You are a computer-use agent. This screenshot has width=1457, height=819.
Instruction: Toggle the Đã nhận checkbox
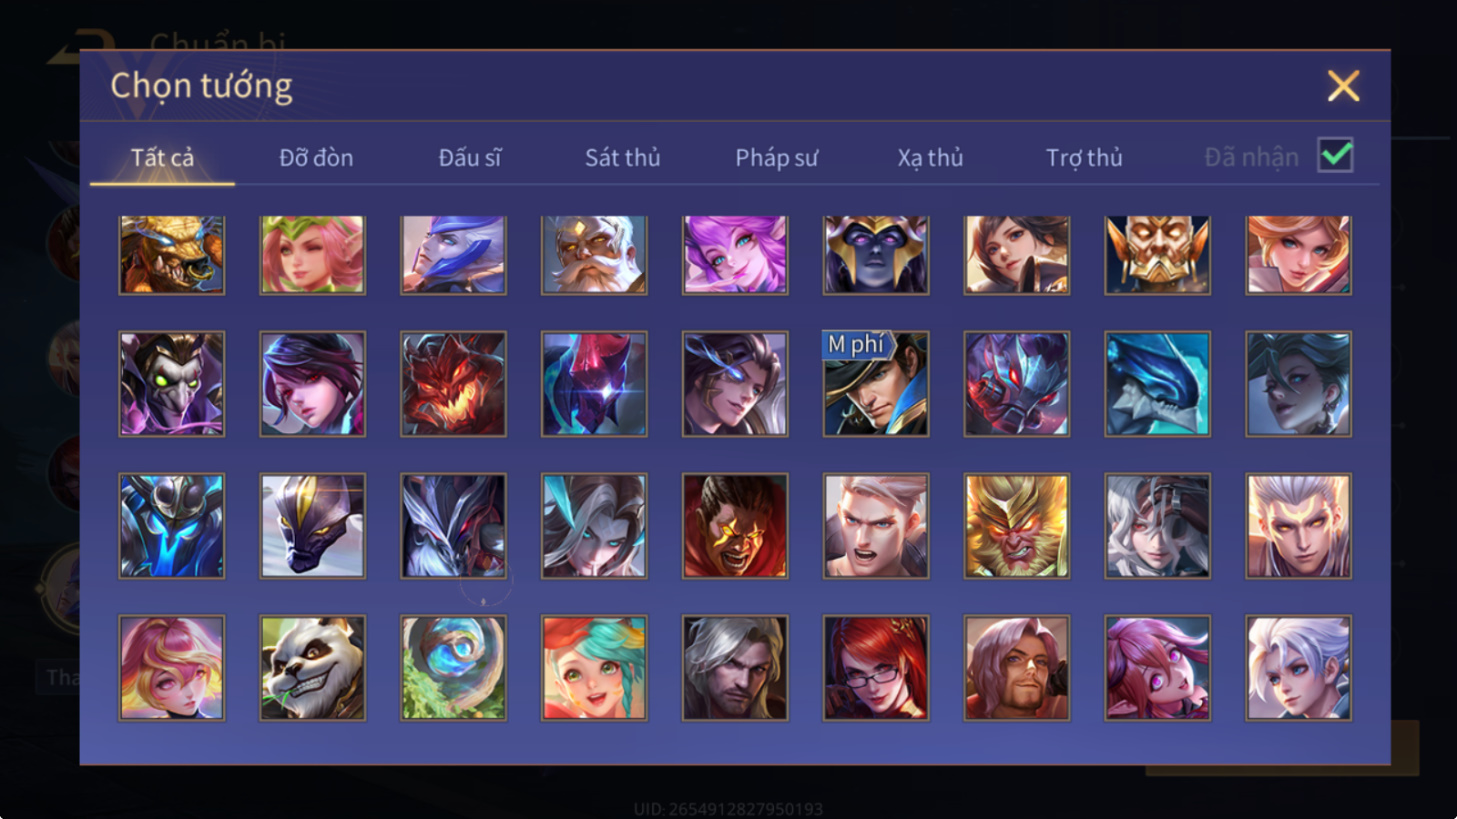point(1336,156)
